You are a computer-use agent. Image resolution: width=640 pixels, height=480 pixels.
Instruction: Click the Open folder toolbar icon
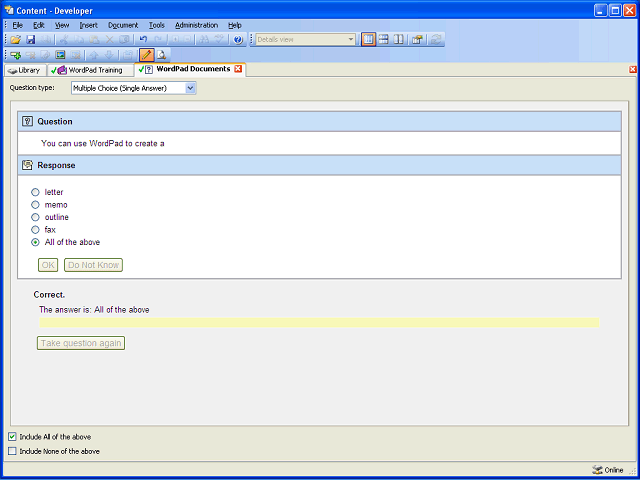pos(16,40)
